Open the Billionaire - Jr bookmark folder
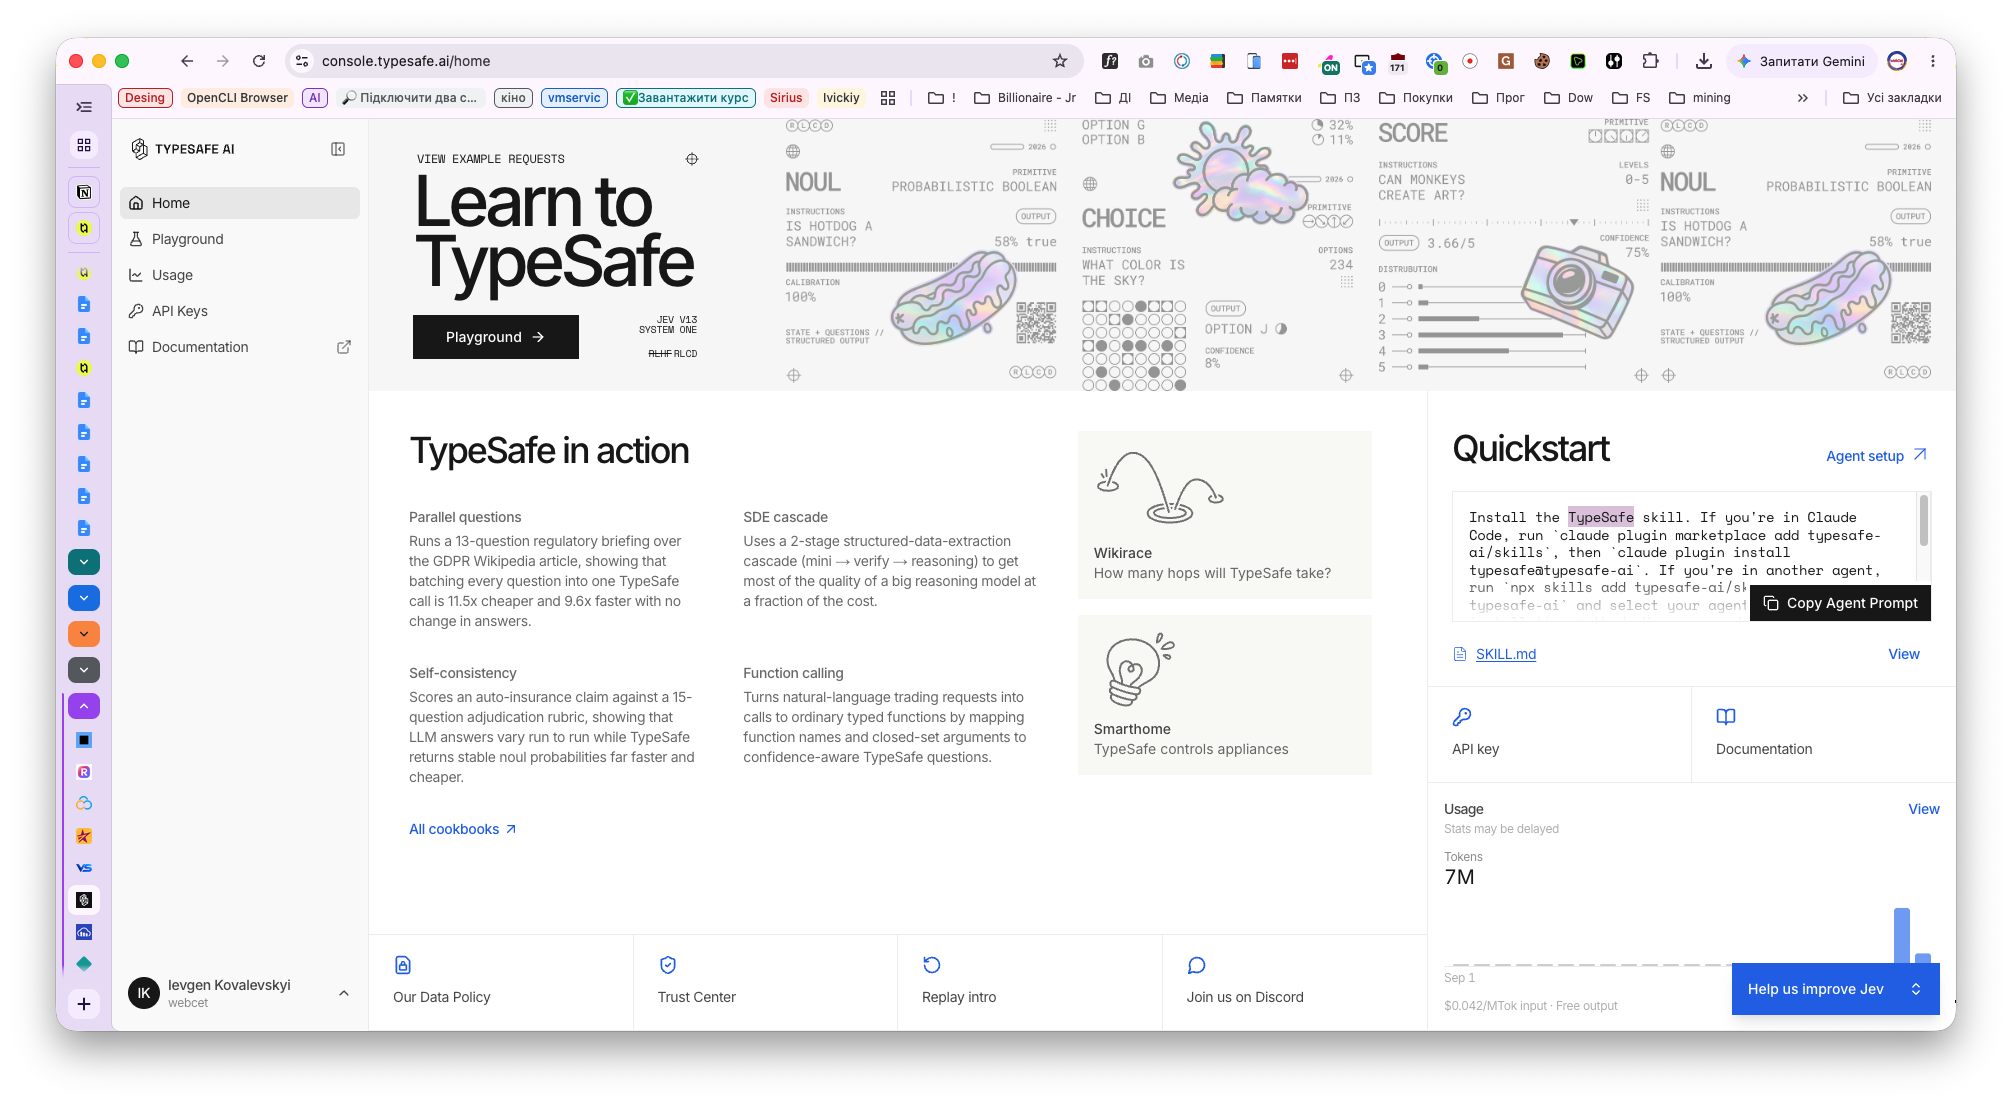 click(1025, 98)
